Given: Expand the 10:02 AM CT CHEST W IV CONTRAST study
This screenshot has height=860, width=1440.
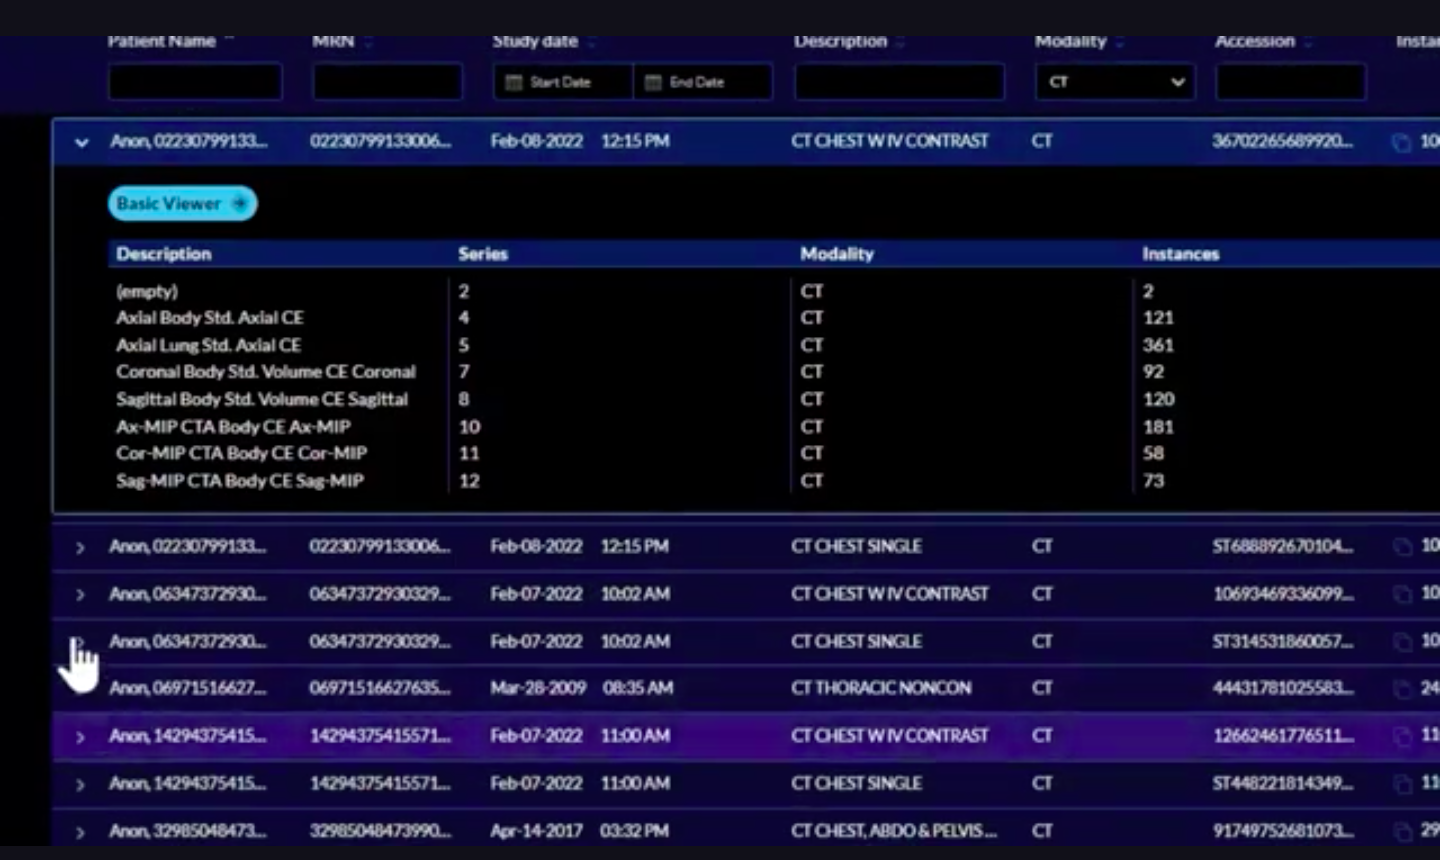Looking at the screenshot, I should [x=80, y=595].
